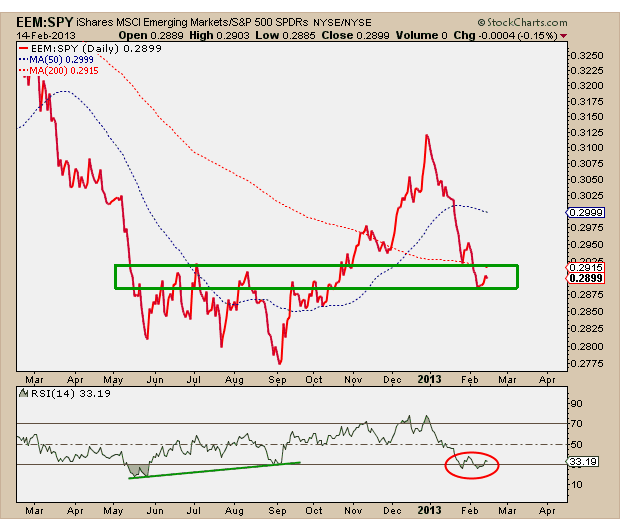Click the iShares MSCI Emerging Markets/S&P 500 SPDRs name

click(x=192, y=22)
